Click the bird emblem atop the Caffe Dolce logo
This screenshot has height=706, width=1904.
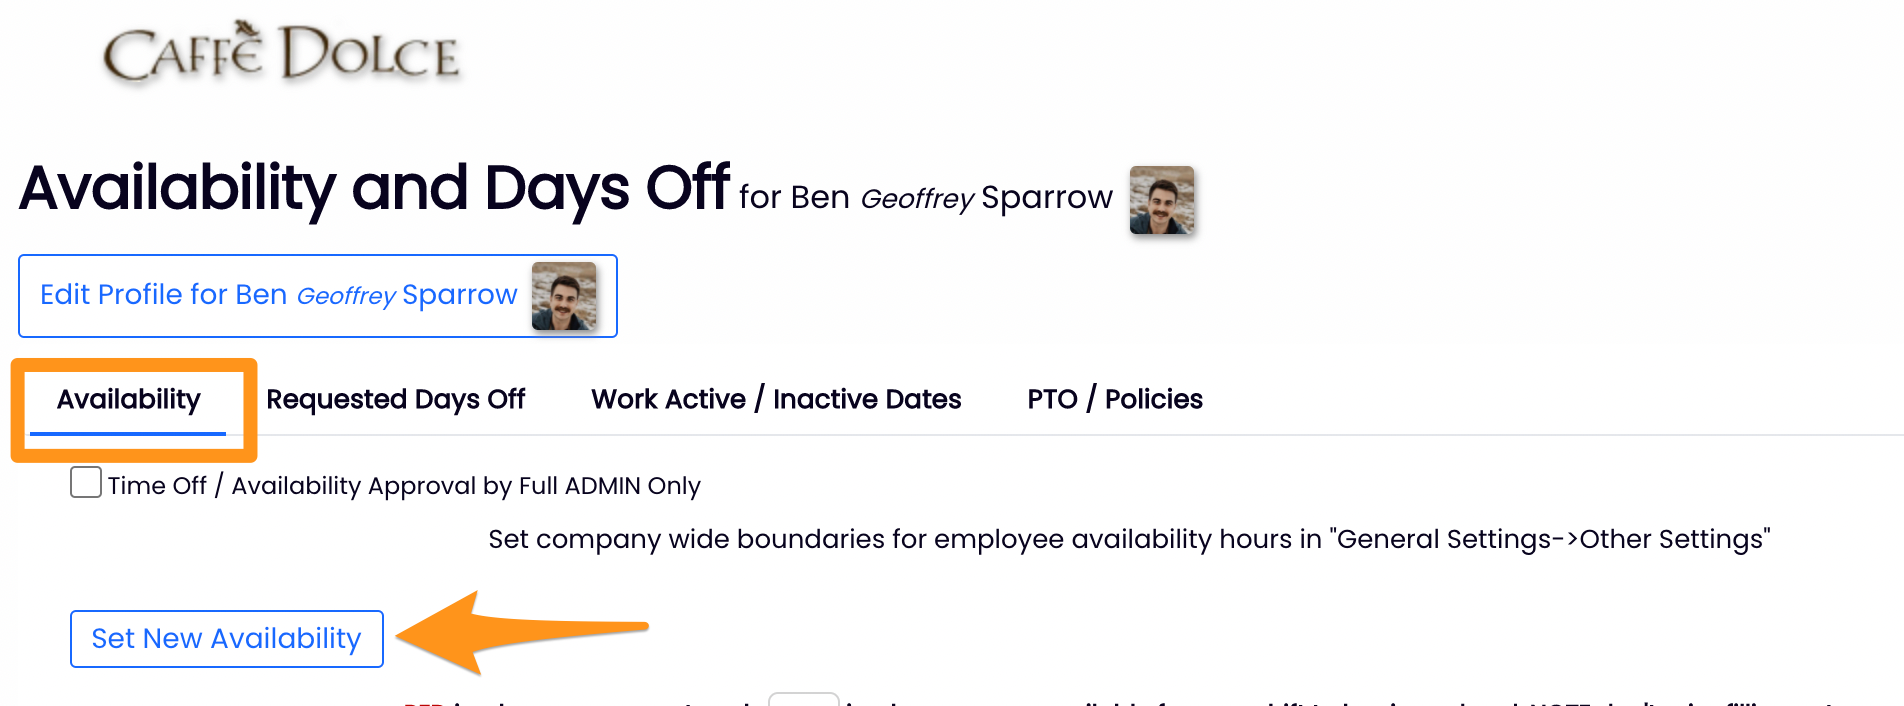click(245, 30)
